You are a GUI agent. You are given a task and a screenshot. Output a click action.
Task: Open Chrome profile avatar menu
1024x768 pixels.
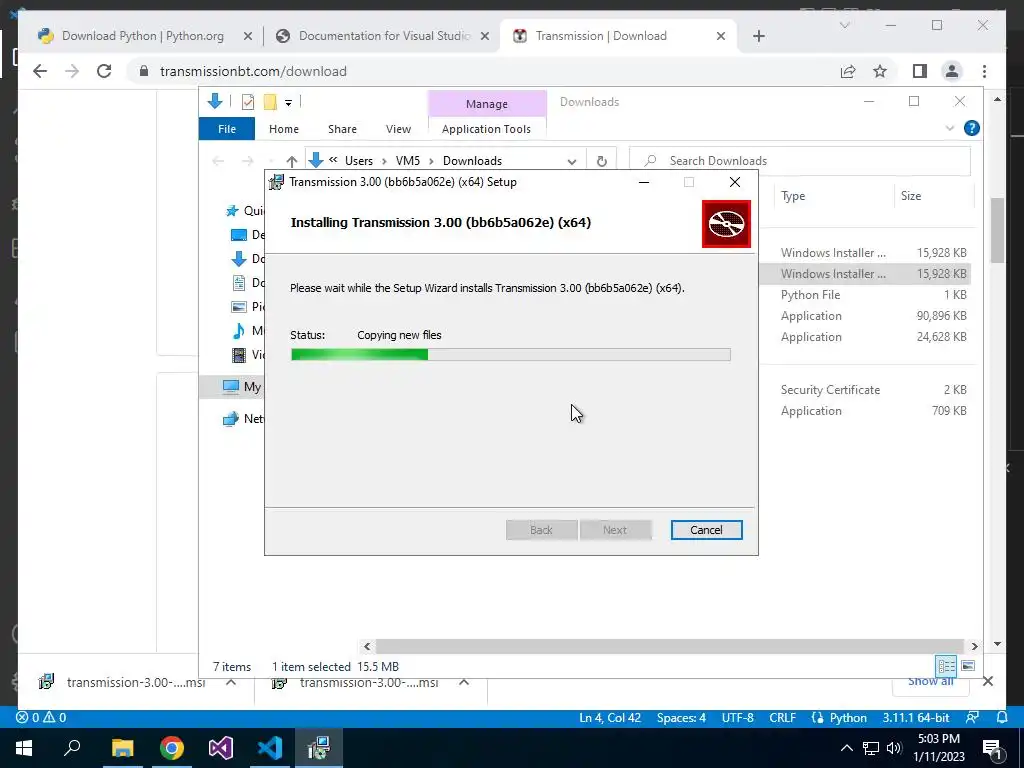tap(952, 71)
